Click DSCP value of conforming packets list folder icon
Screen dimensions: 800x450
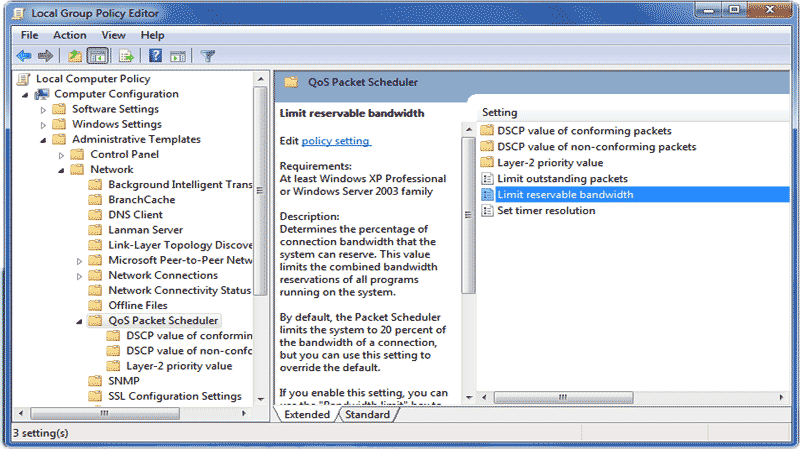487,131
